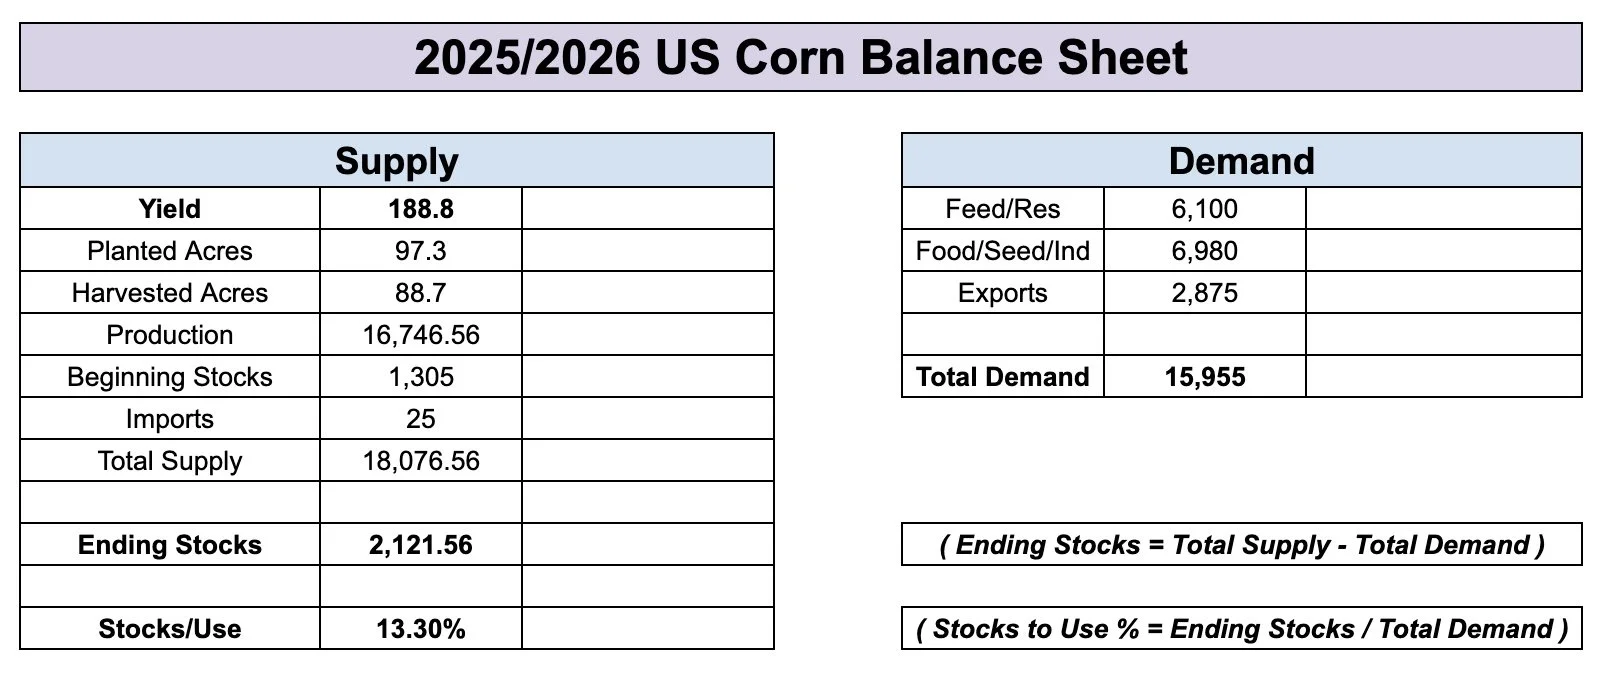Click the Demand section header
This screenshot has width=1607, height=681.
pyautogui.click(x=1242, y=161)
